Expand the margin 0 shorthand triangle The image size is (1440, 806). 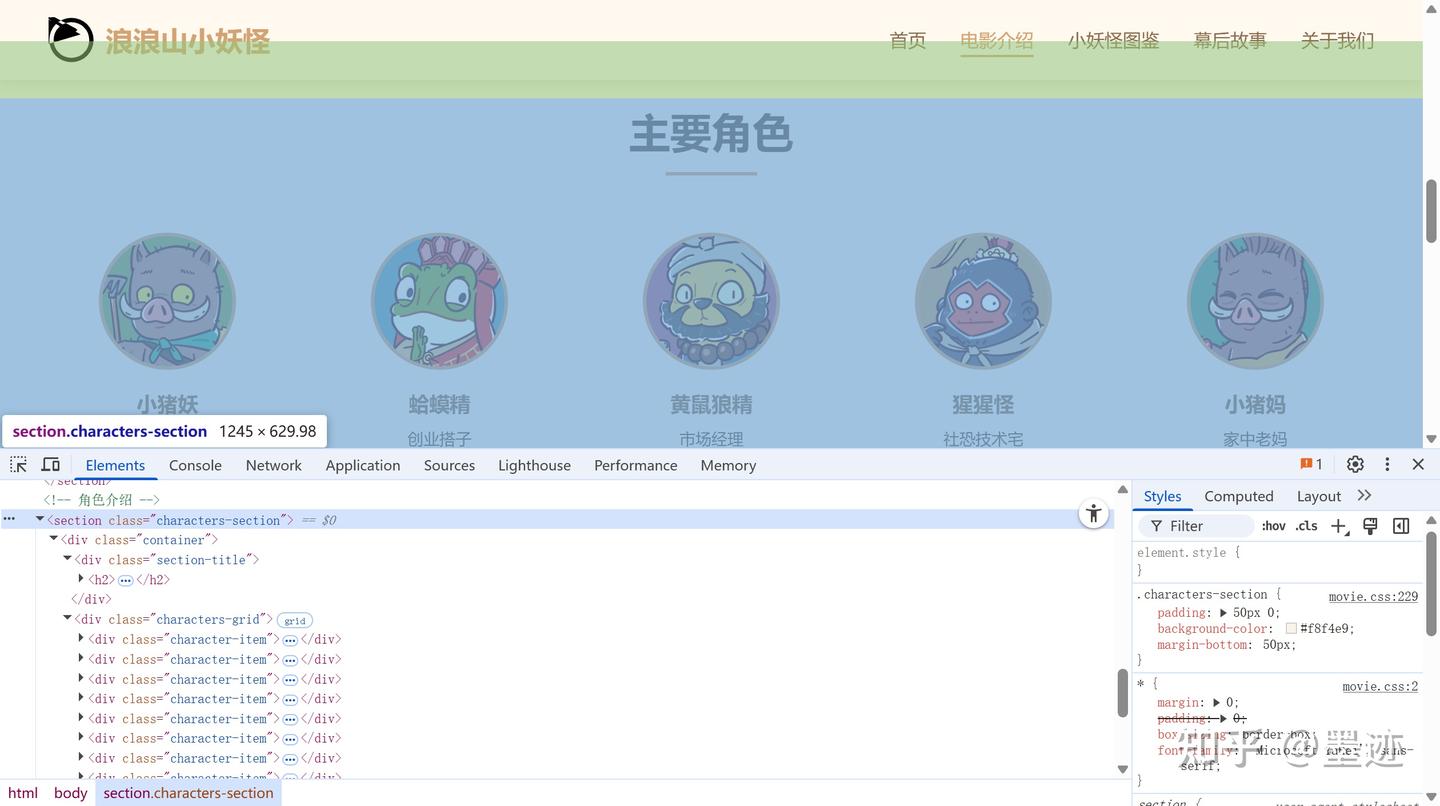(x=1217, y=703)
